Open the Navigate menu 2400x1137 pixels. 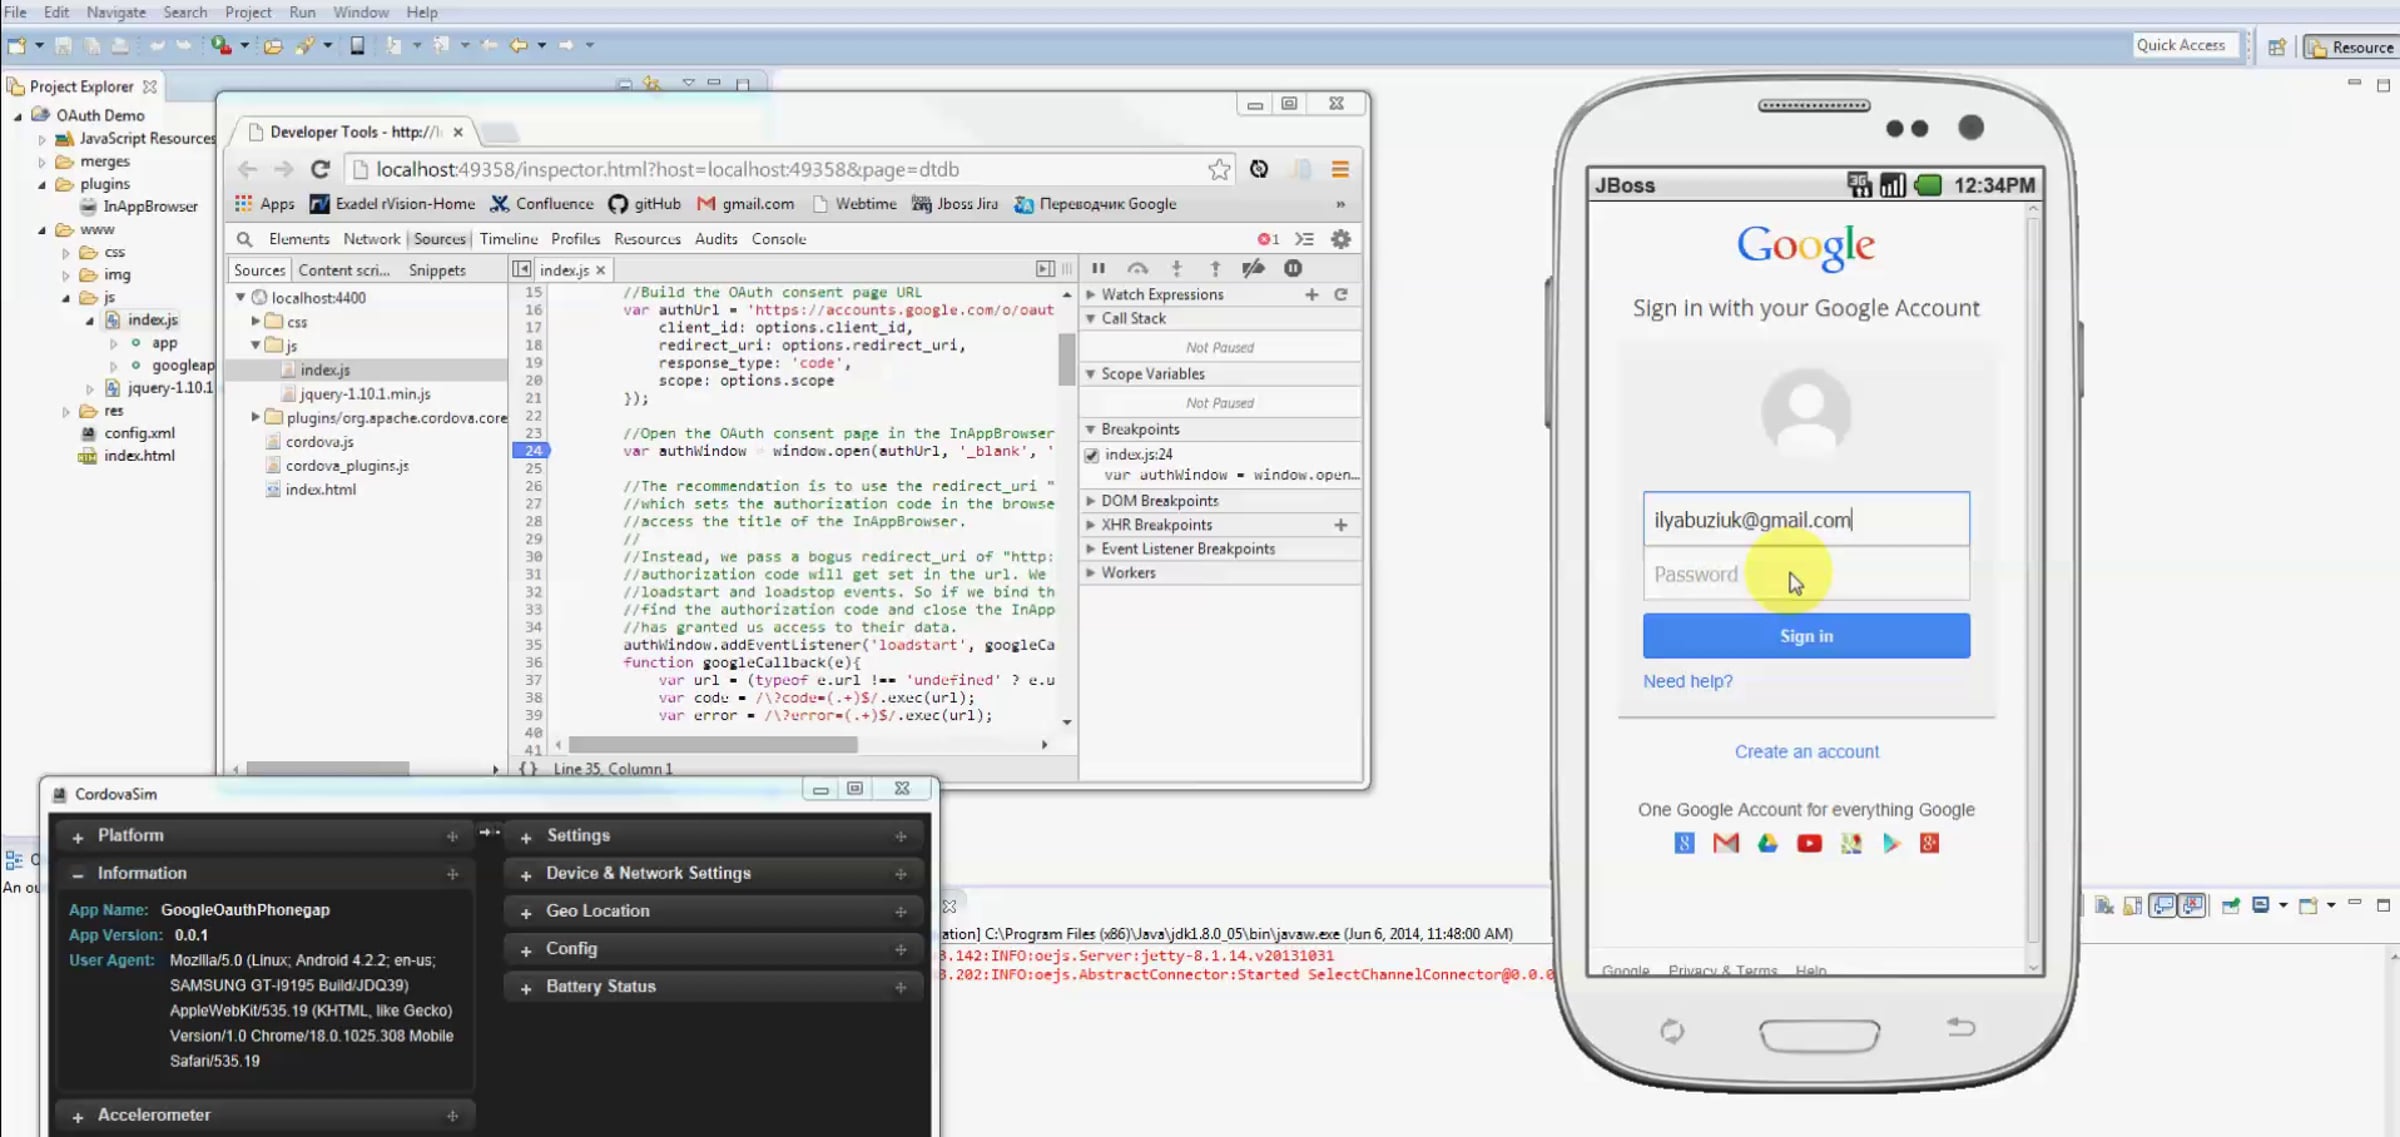pos(116,12)
